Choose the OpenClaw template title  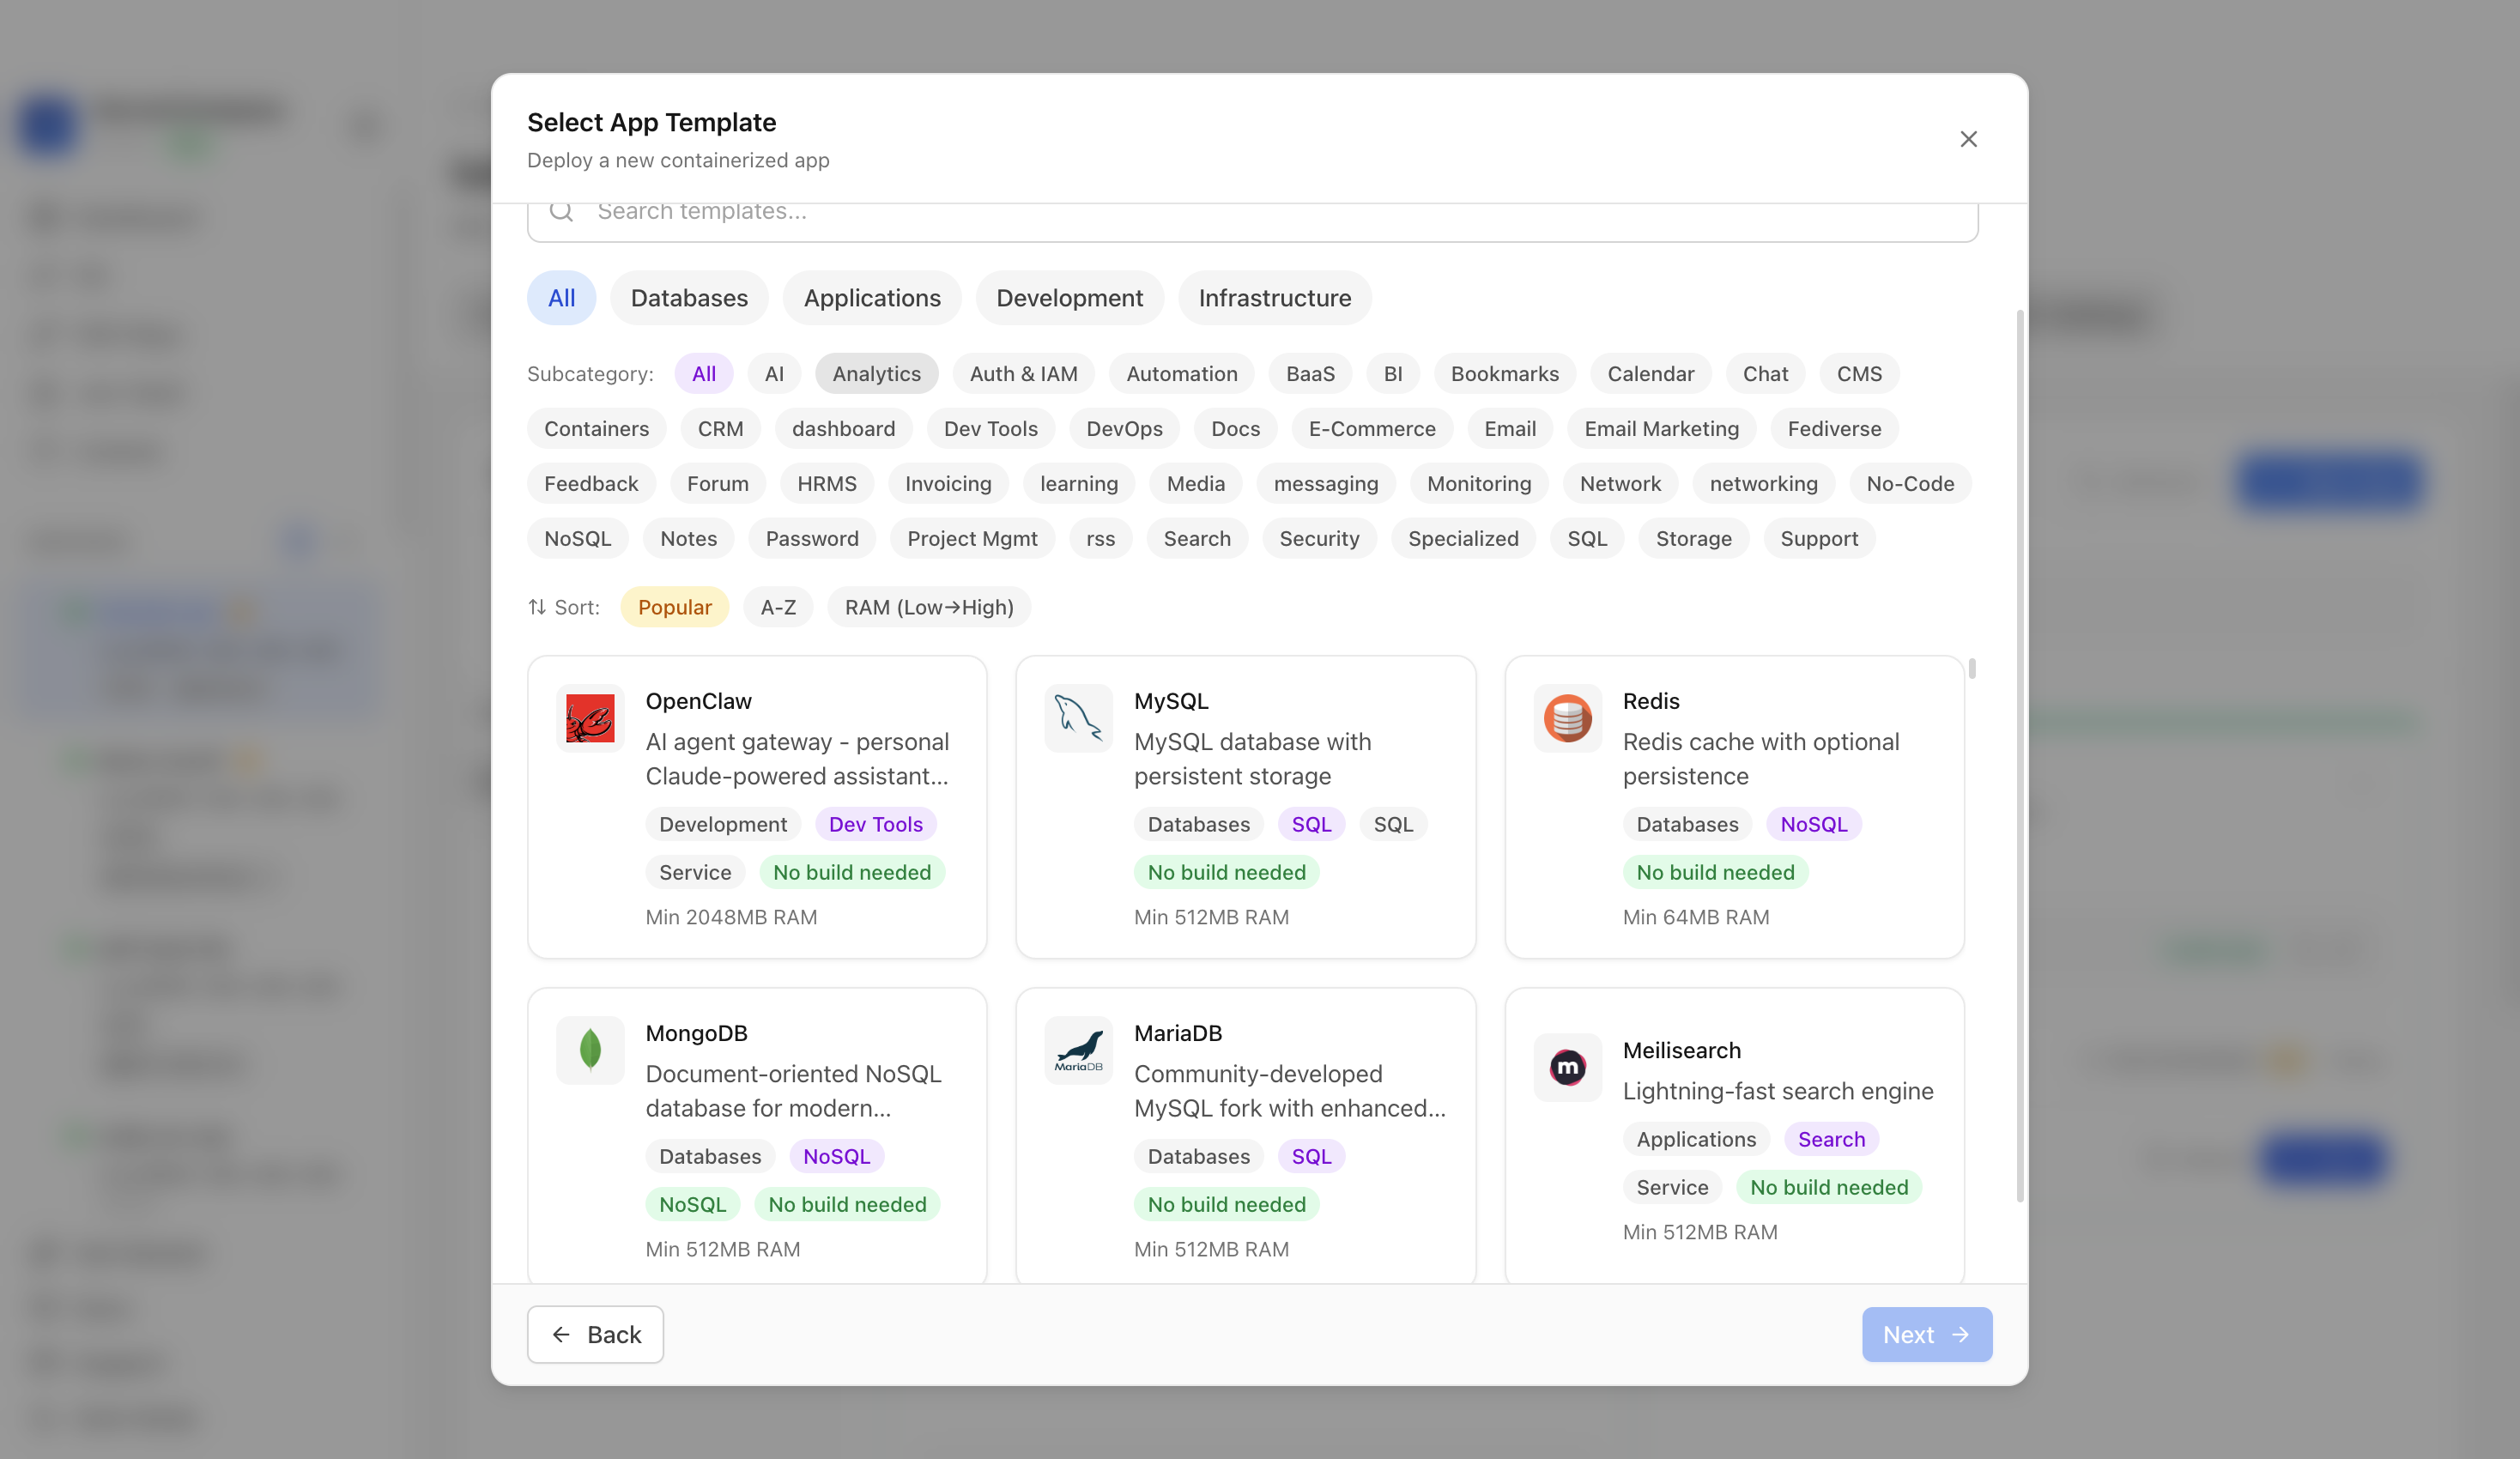(698, 701)
